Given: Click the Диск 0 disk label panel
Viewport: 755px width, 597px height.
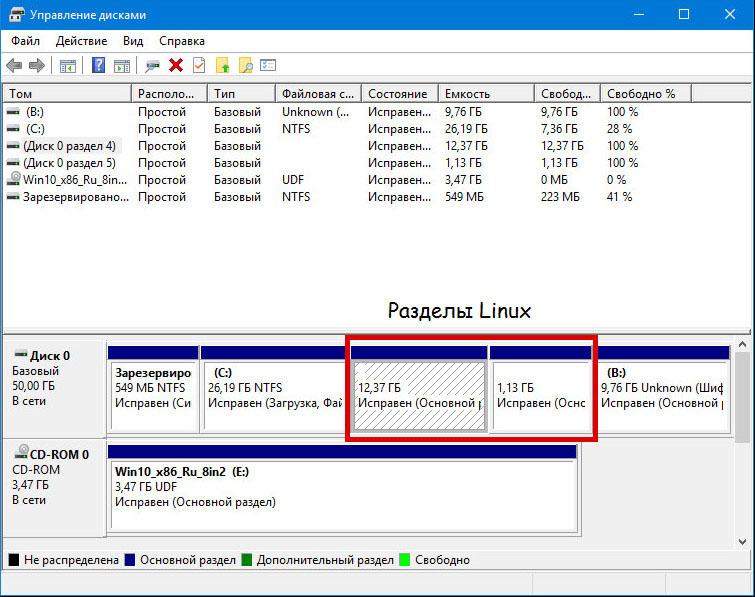Looking at the screenshot, I should [x=54, y=388].
